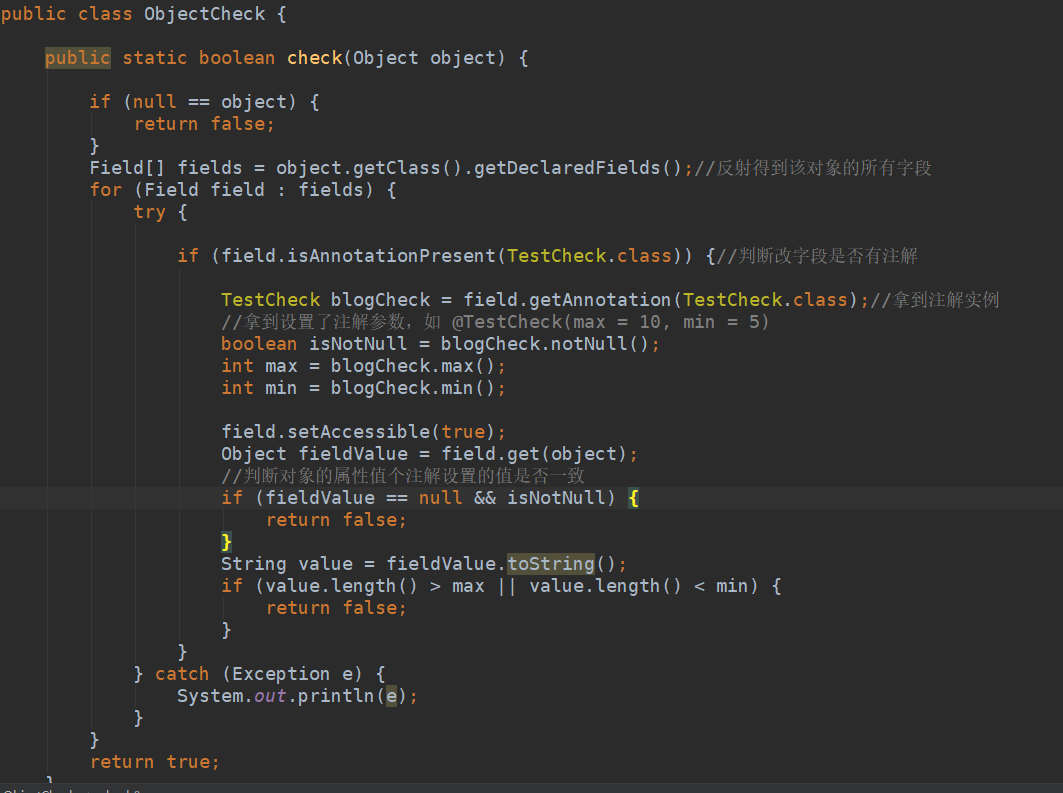Click the try keyword
1063x793 pixels.
click(x=149, y=212)
